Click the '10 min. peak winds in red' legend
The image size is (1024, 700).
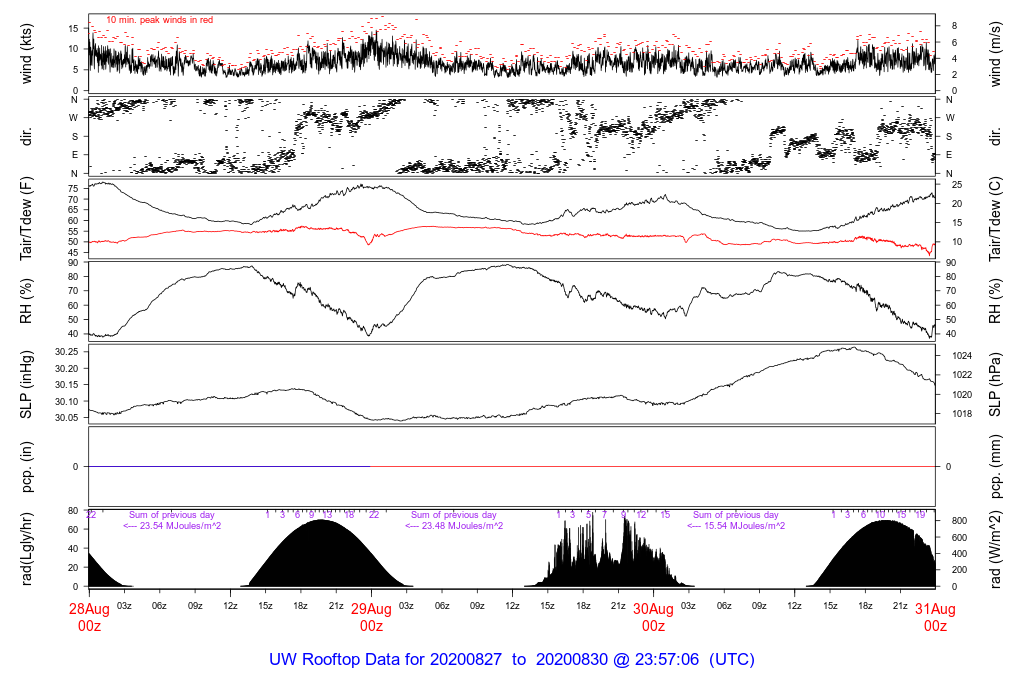(159, 19)
